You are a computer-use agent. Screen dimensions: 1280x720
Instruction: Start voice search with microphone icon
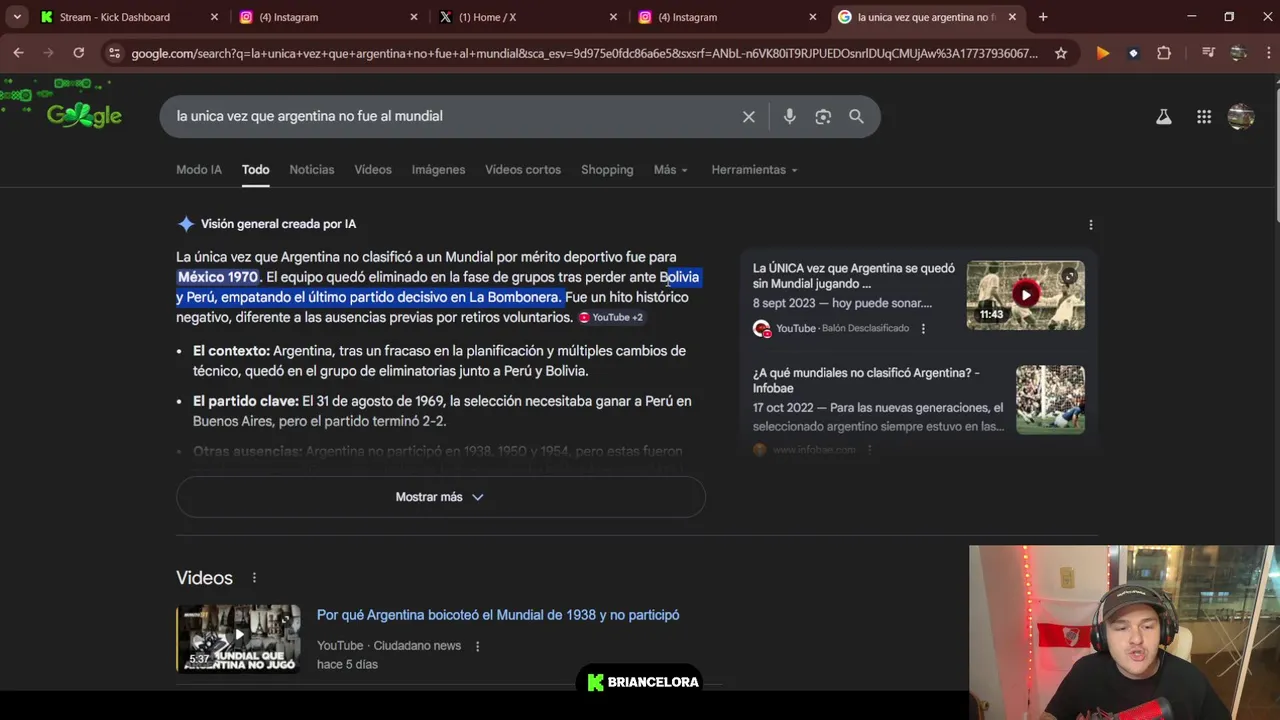789,117
